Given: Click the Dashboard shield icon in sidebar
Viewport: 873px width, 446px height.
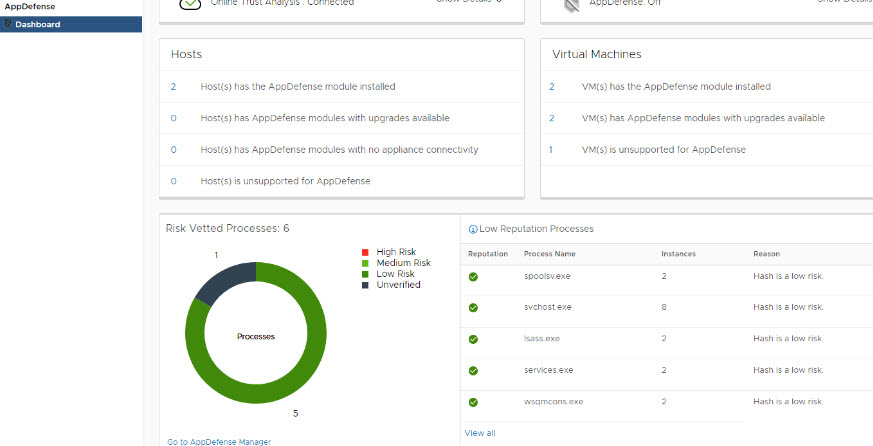Looking at the screenshot, I should tap(8, 24).
